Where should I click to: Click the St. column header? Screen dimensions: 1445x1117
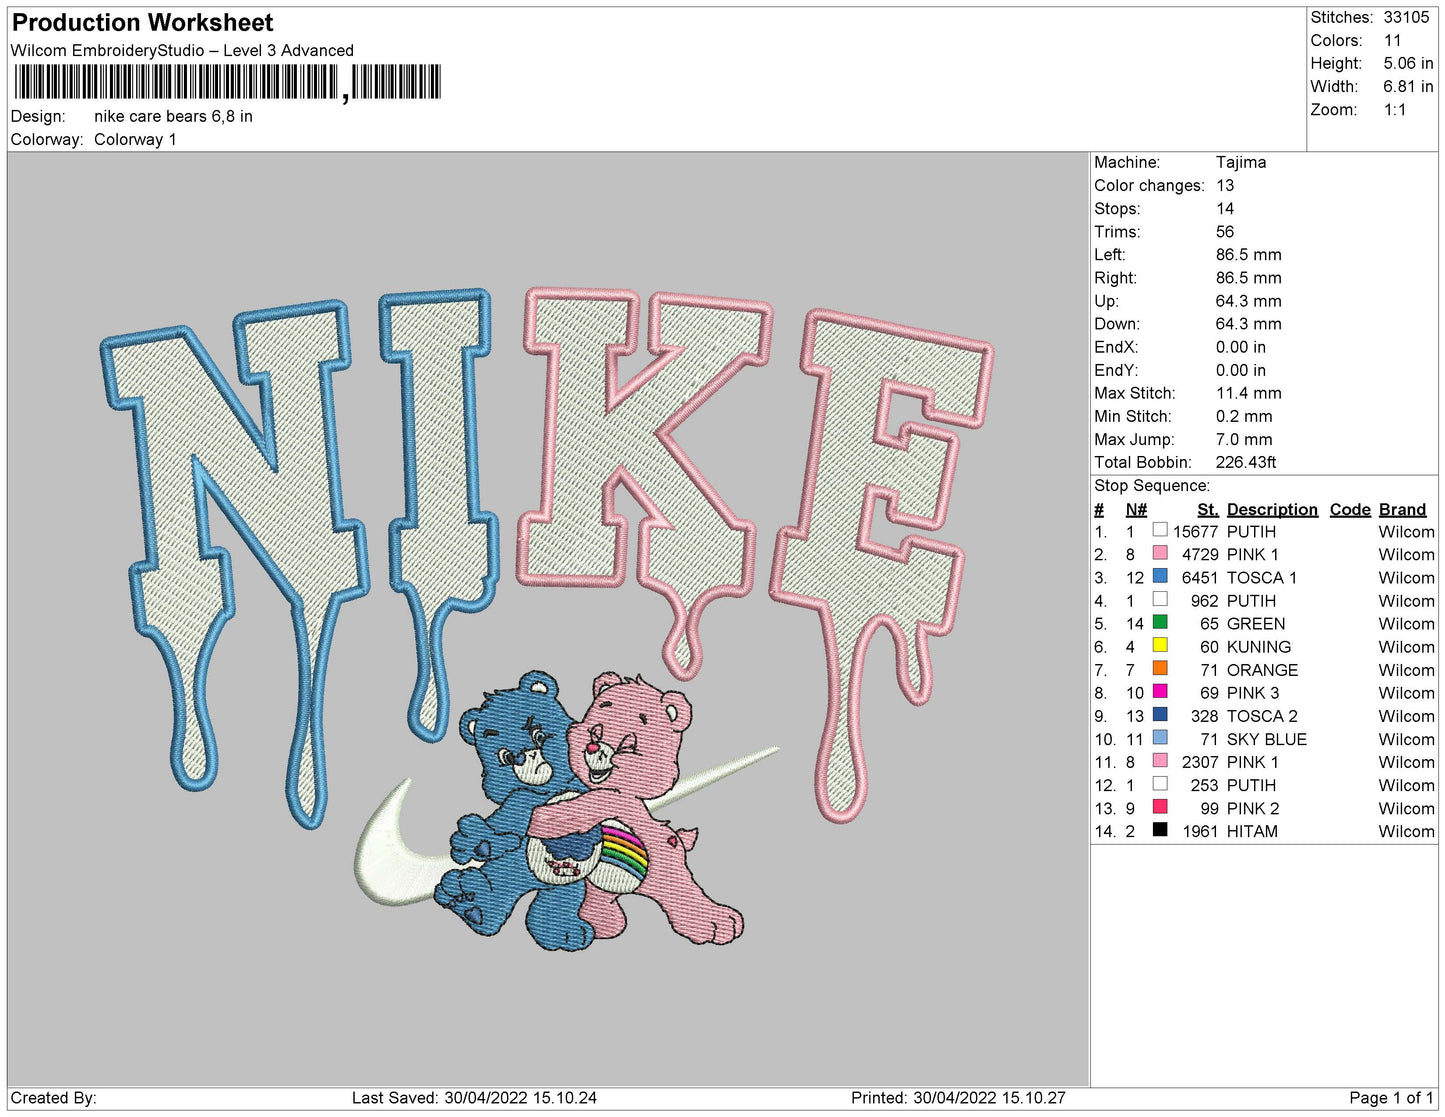pyautogui.click(x=1207, y=510)
